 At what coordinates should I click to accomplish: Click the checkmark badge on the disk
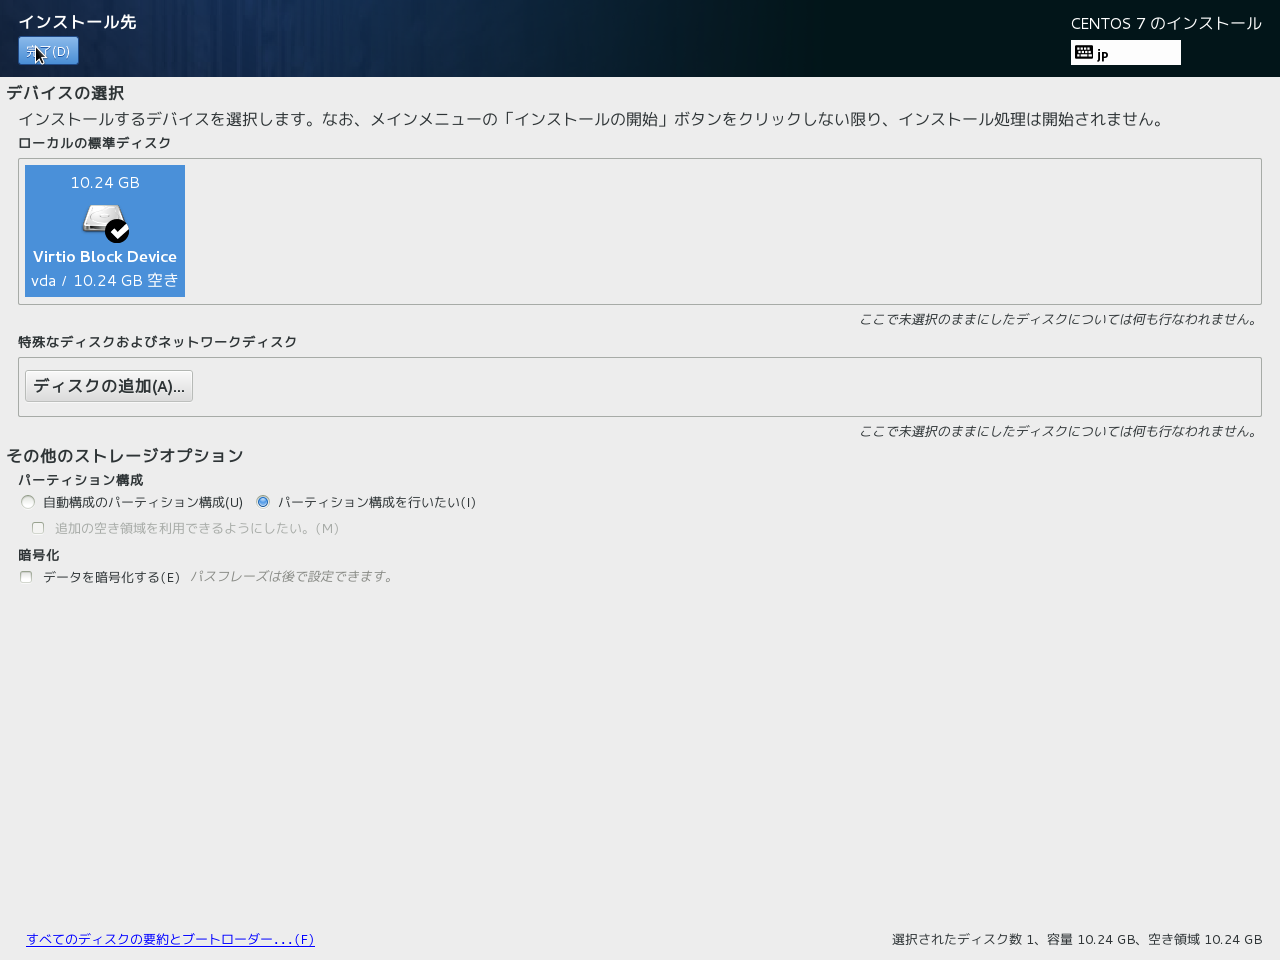tap(118, 231)
